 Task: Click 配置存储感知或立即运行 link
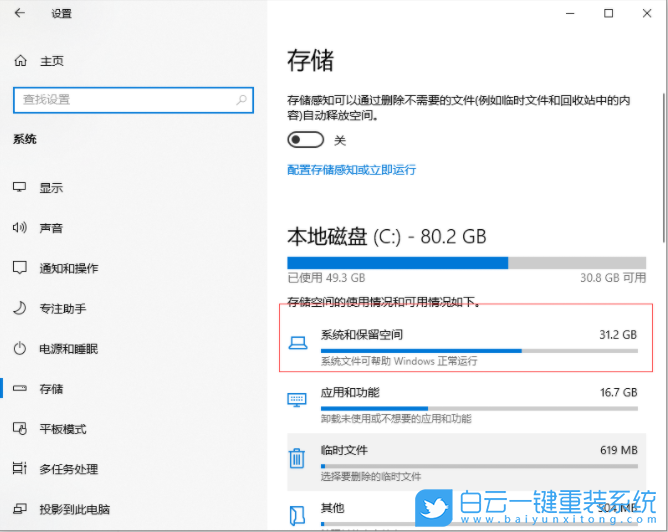351,170
